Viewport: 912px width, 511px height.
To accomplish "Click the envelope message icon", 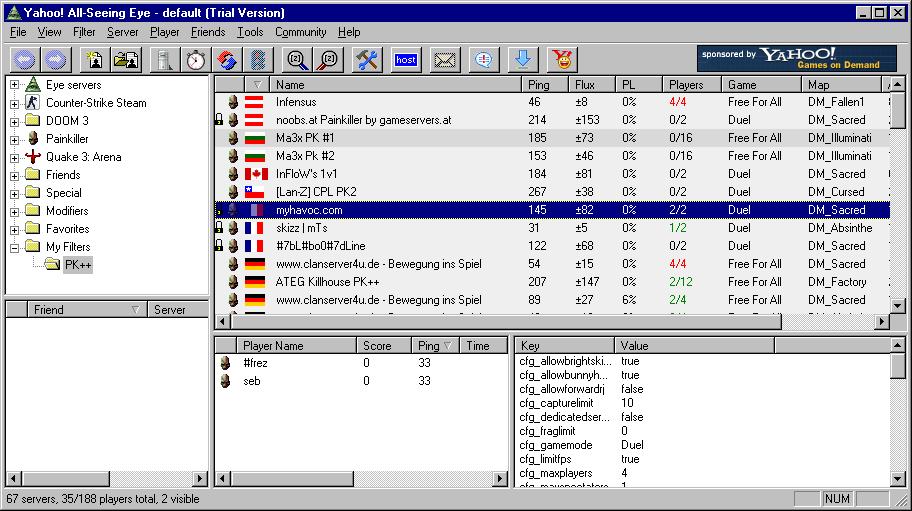I will coord(444,59).
